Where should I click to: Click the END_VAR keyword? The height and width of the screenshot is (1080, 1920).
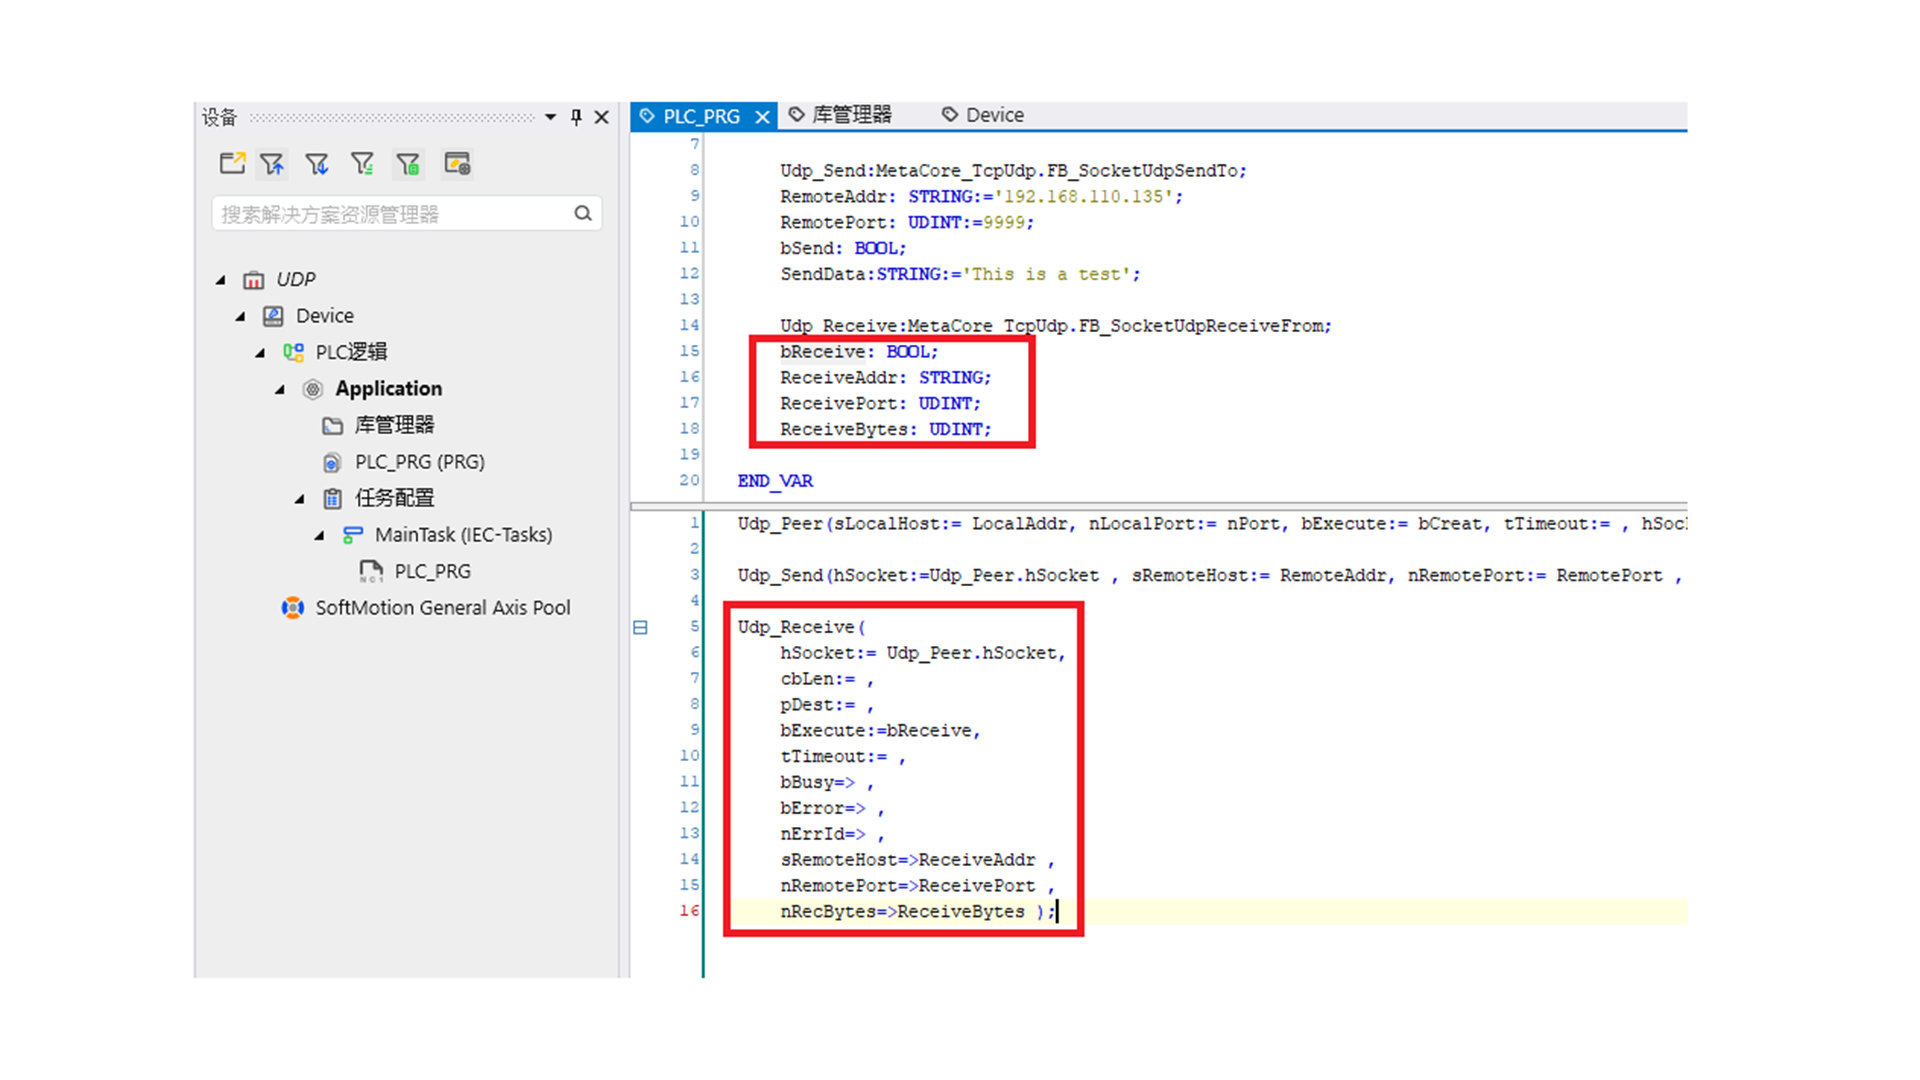point(775,481)
